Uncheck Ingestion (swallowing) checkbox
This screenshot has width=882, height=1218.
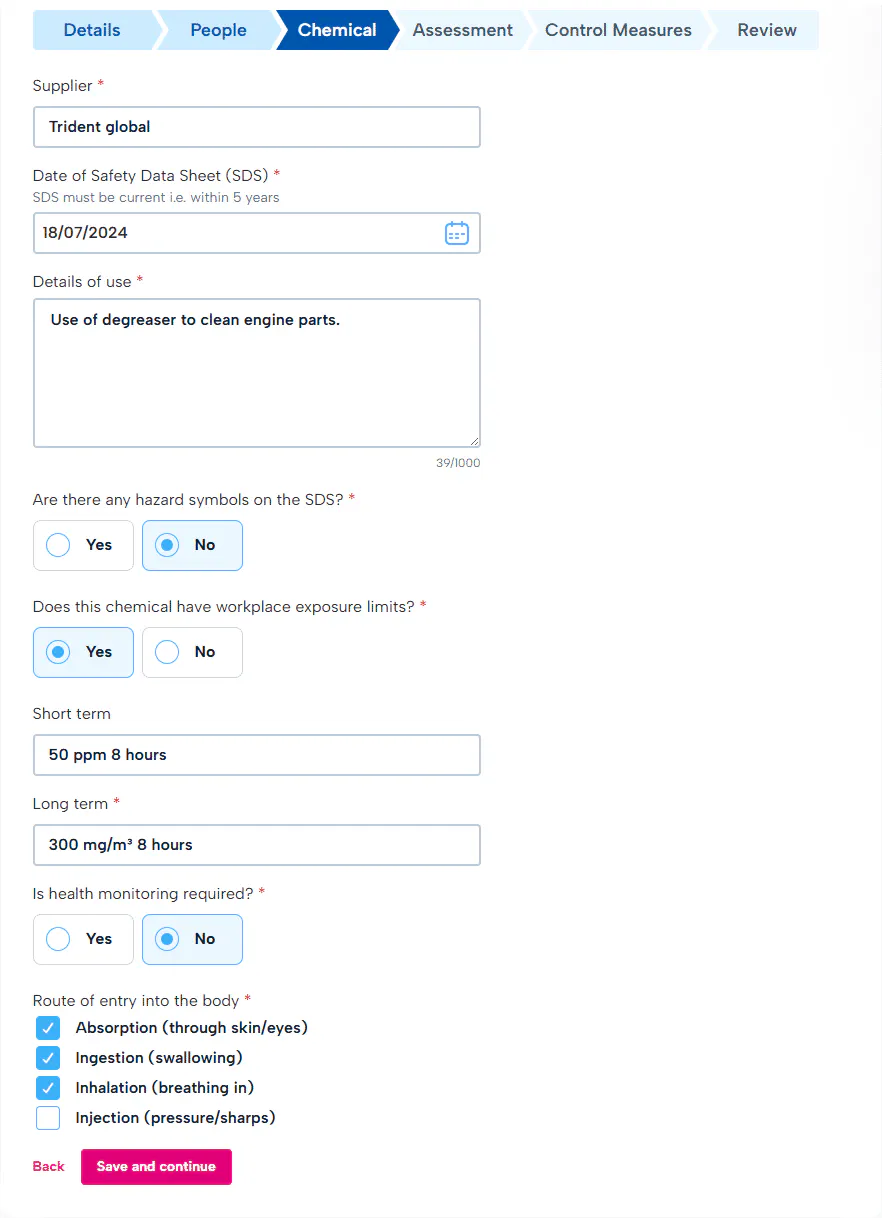click(48, 1058)
